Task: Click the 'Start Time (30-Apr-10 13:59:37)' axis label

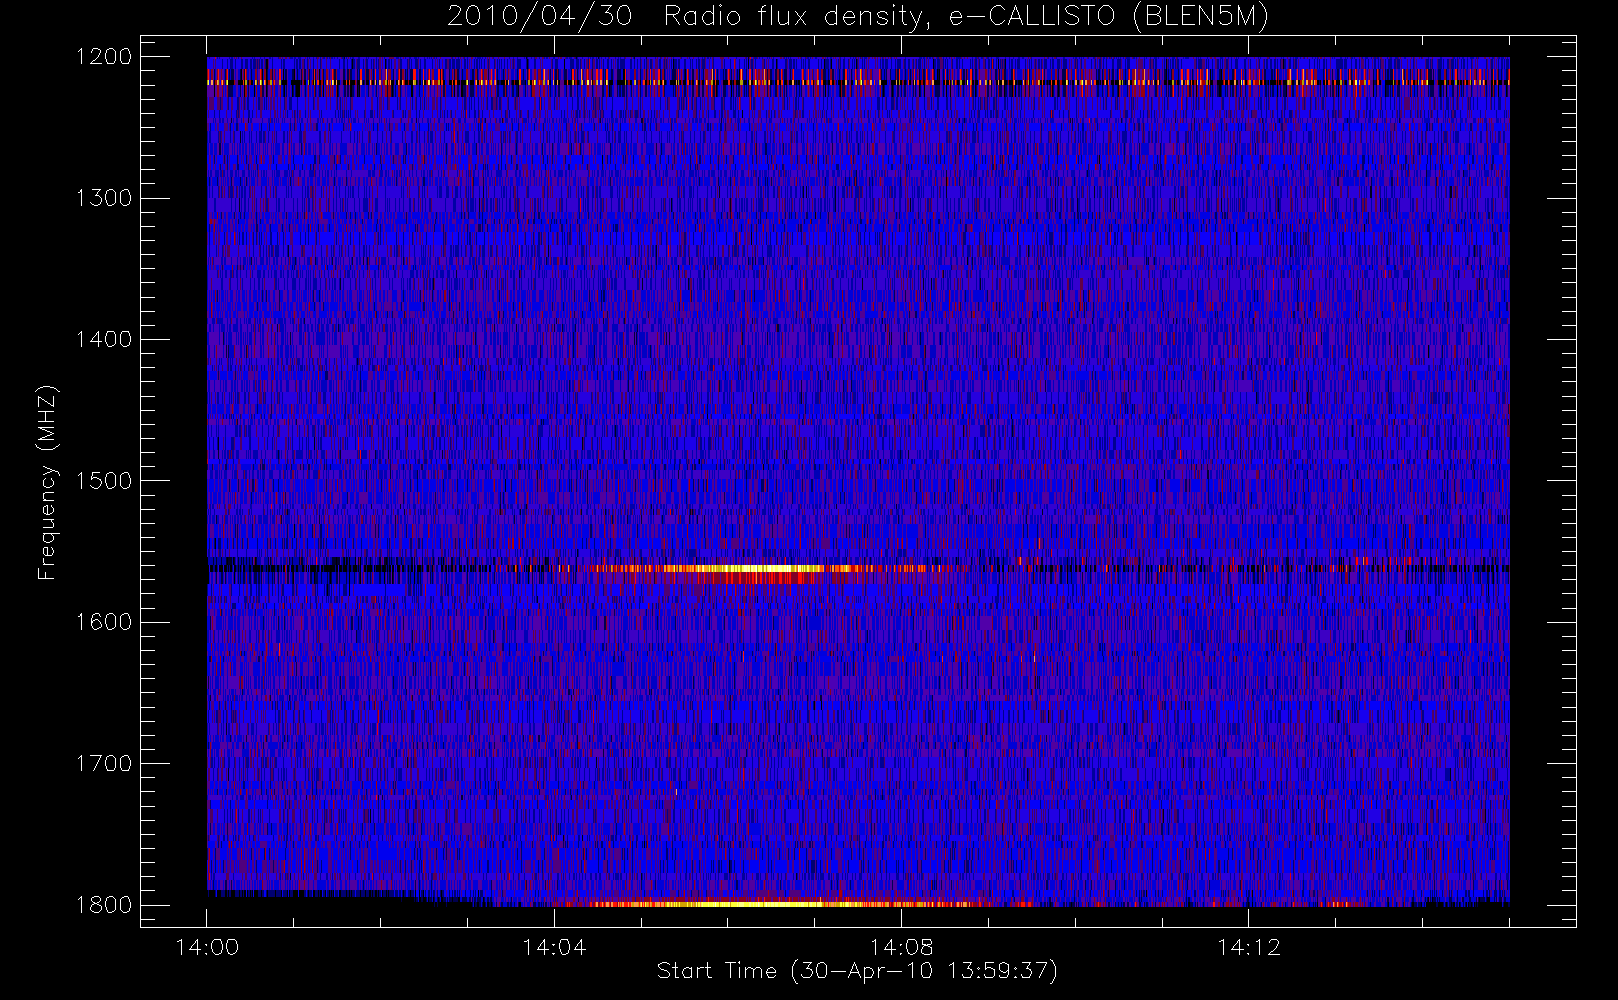Action: [857, 971]
